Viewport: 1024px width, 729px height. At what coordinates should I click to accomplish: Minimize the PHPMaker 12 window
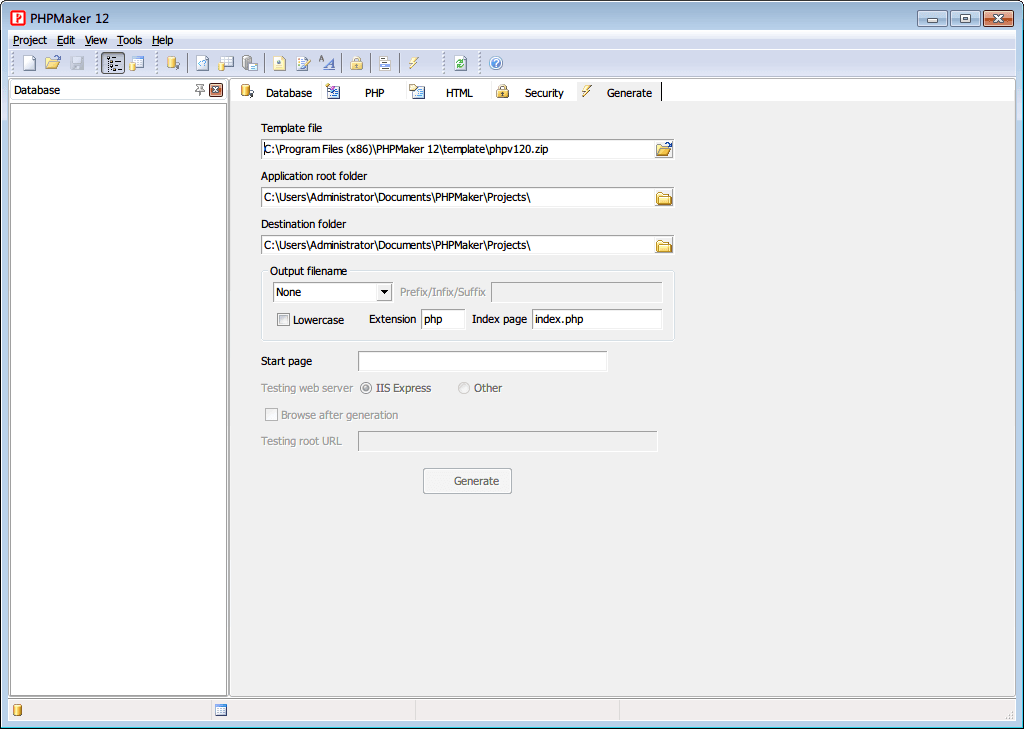[x=932, y=19]
